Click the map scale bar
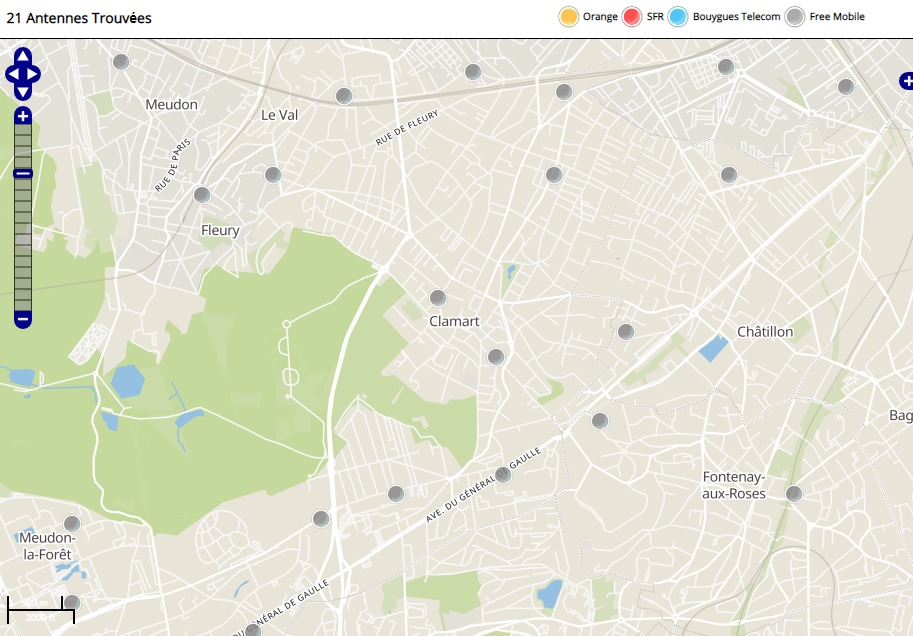The image size is (913, 636). (x=41, y=610)
